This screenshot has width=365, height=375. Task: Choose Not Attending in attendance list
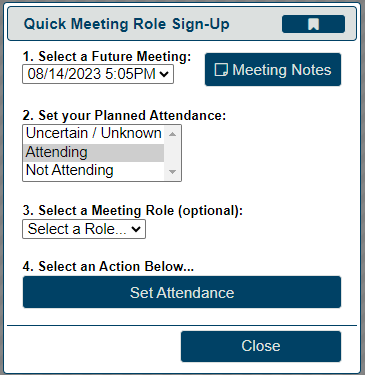point(93,170)
